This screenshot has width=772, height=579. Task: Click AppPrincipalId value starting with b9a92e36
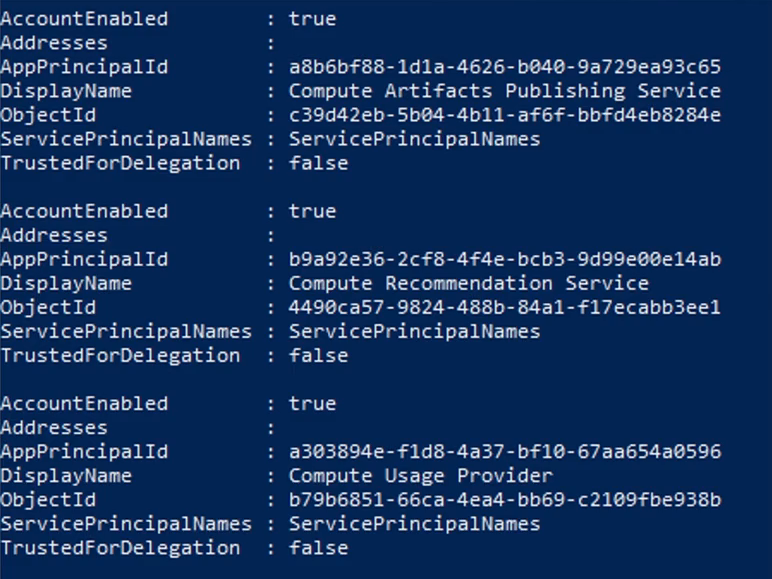(504, 259)
